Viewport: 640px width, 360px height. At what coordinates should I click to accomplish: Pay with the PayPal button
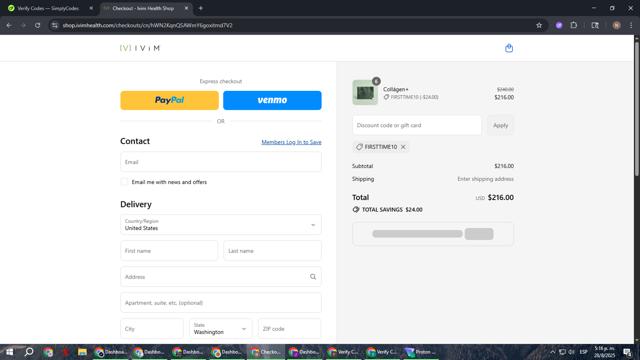coord(169,100)
